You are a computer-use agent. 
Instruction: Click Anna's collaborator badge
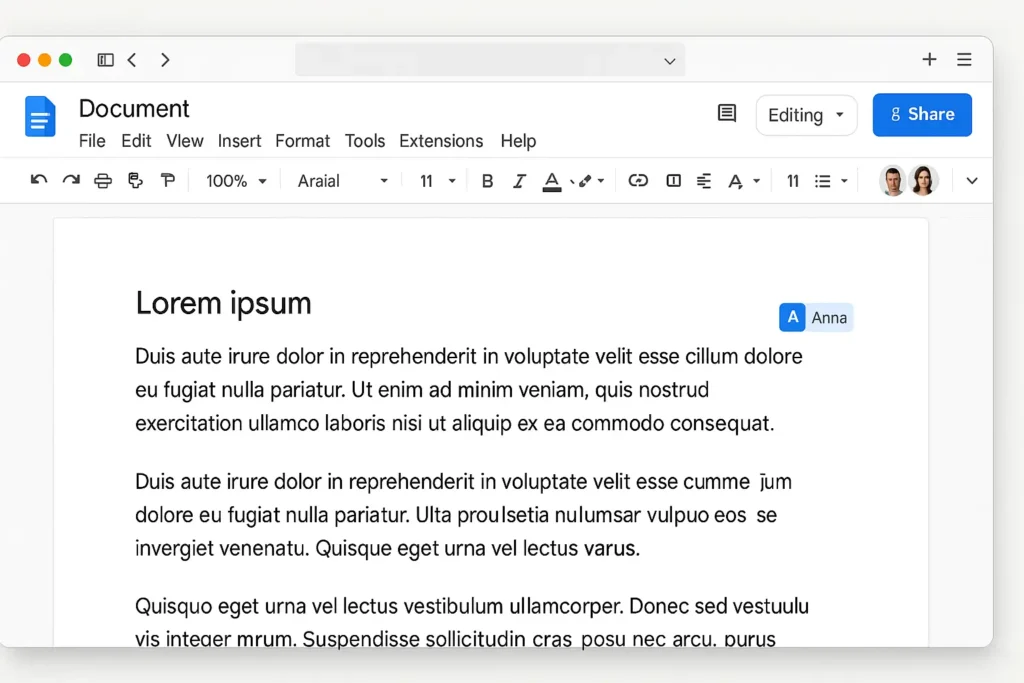click(816, 317)
